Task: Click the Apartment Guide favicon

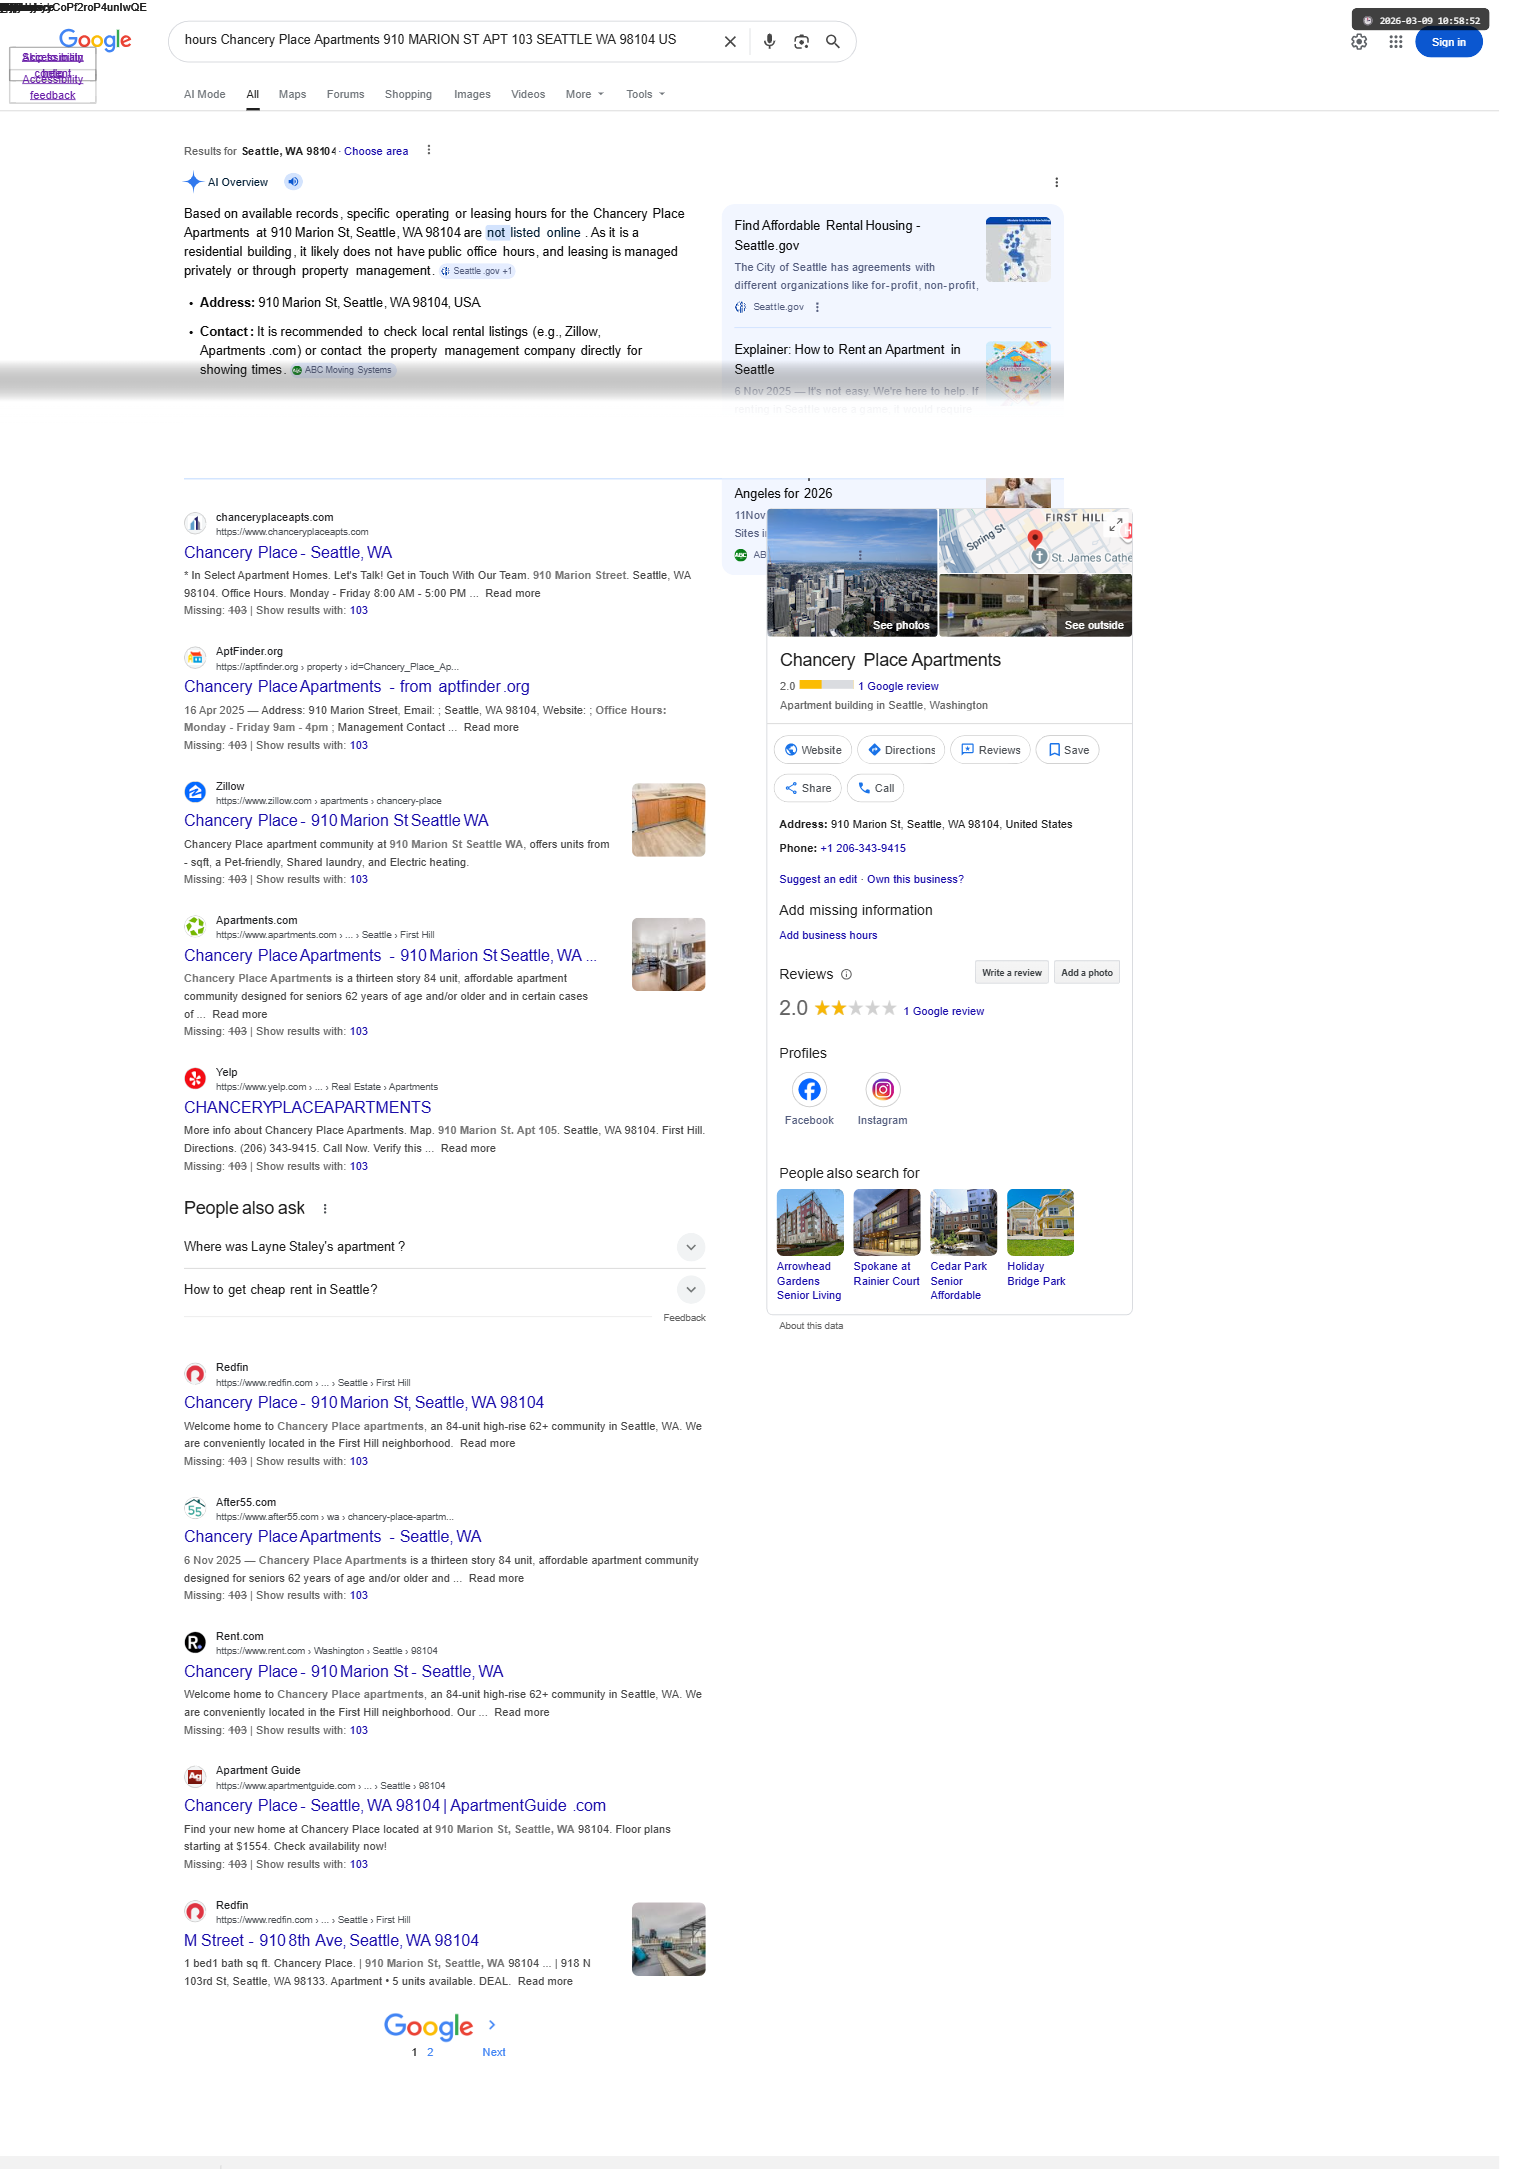Action: click(x=195, y=1776)
